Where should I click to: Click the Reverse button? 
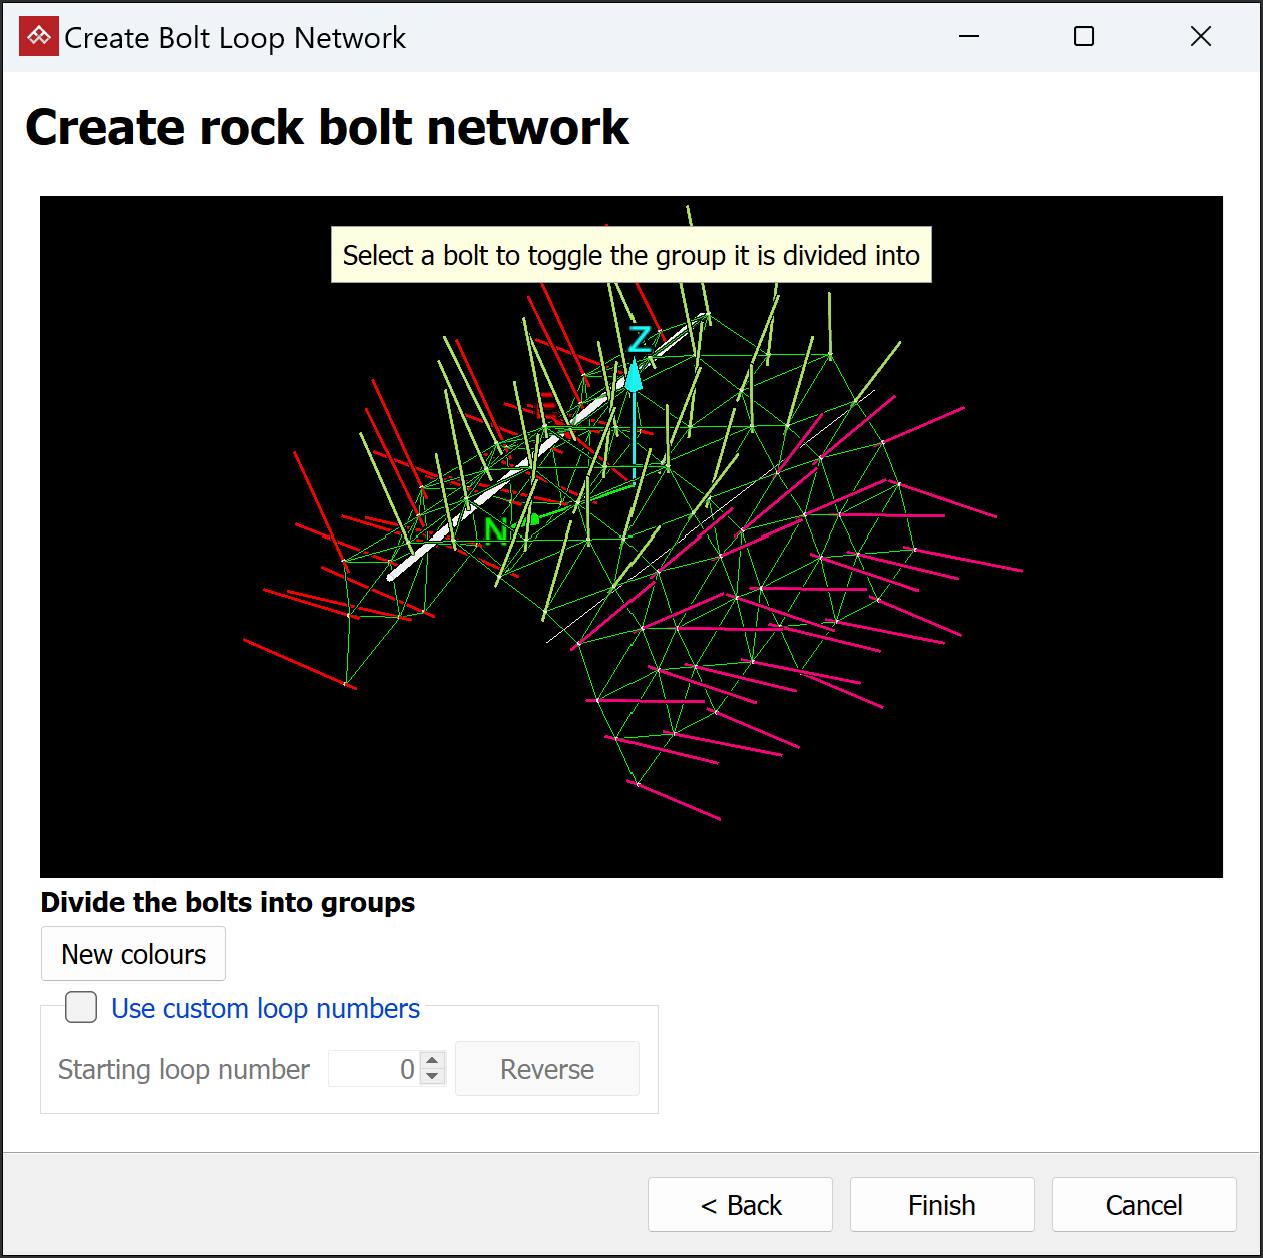[x=547, y=1069]
